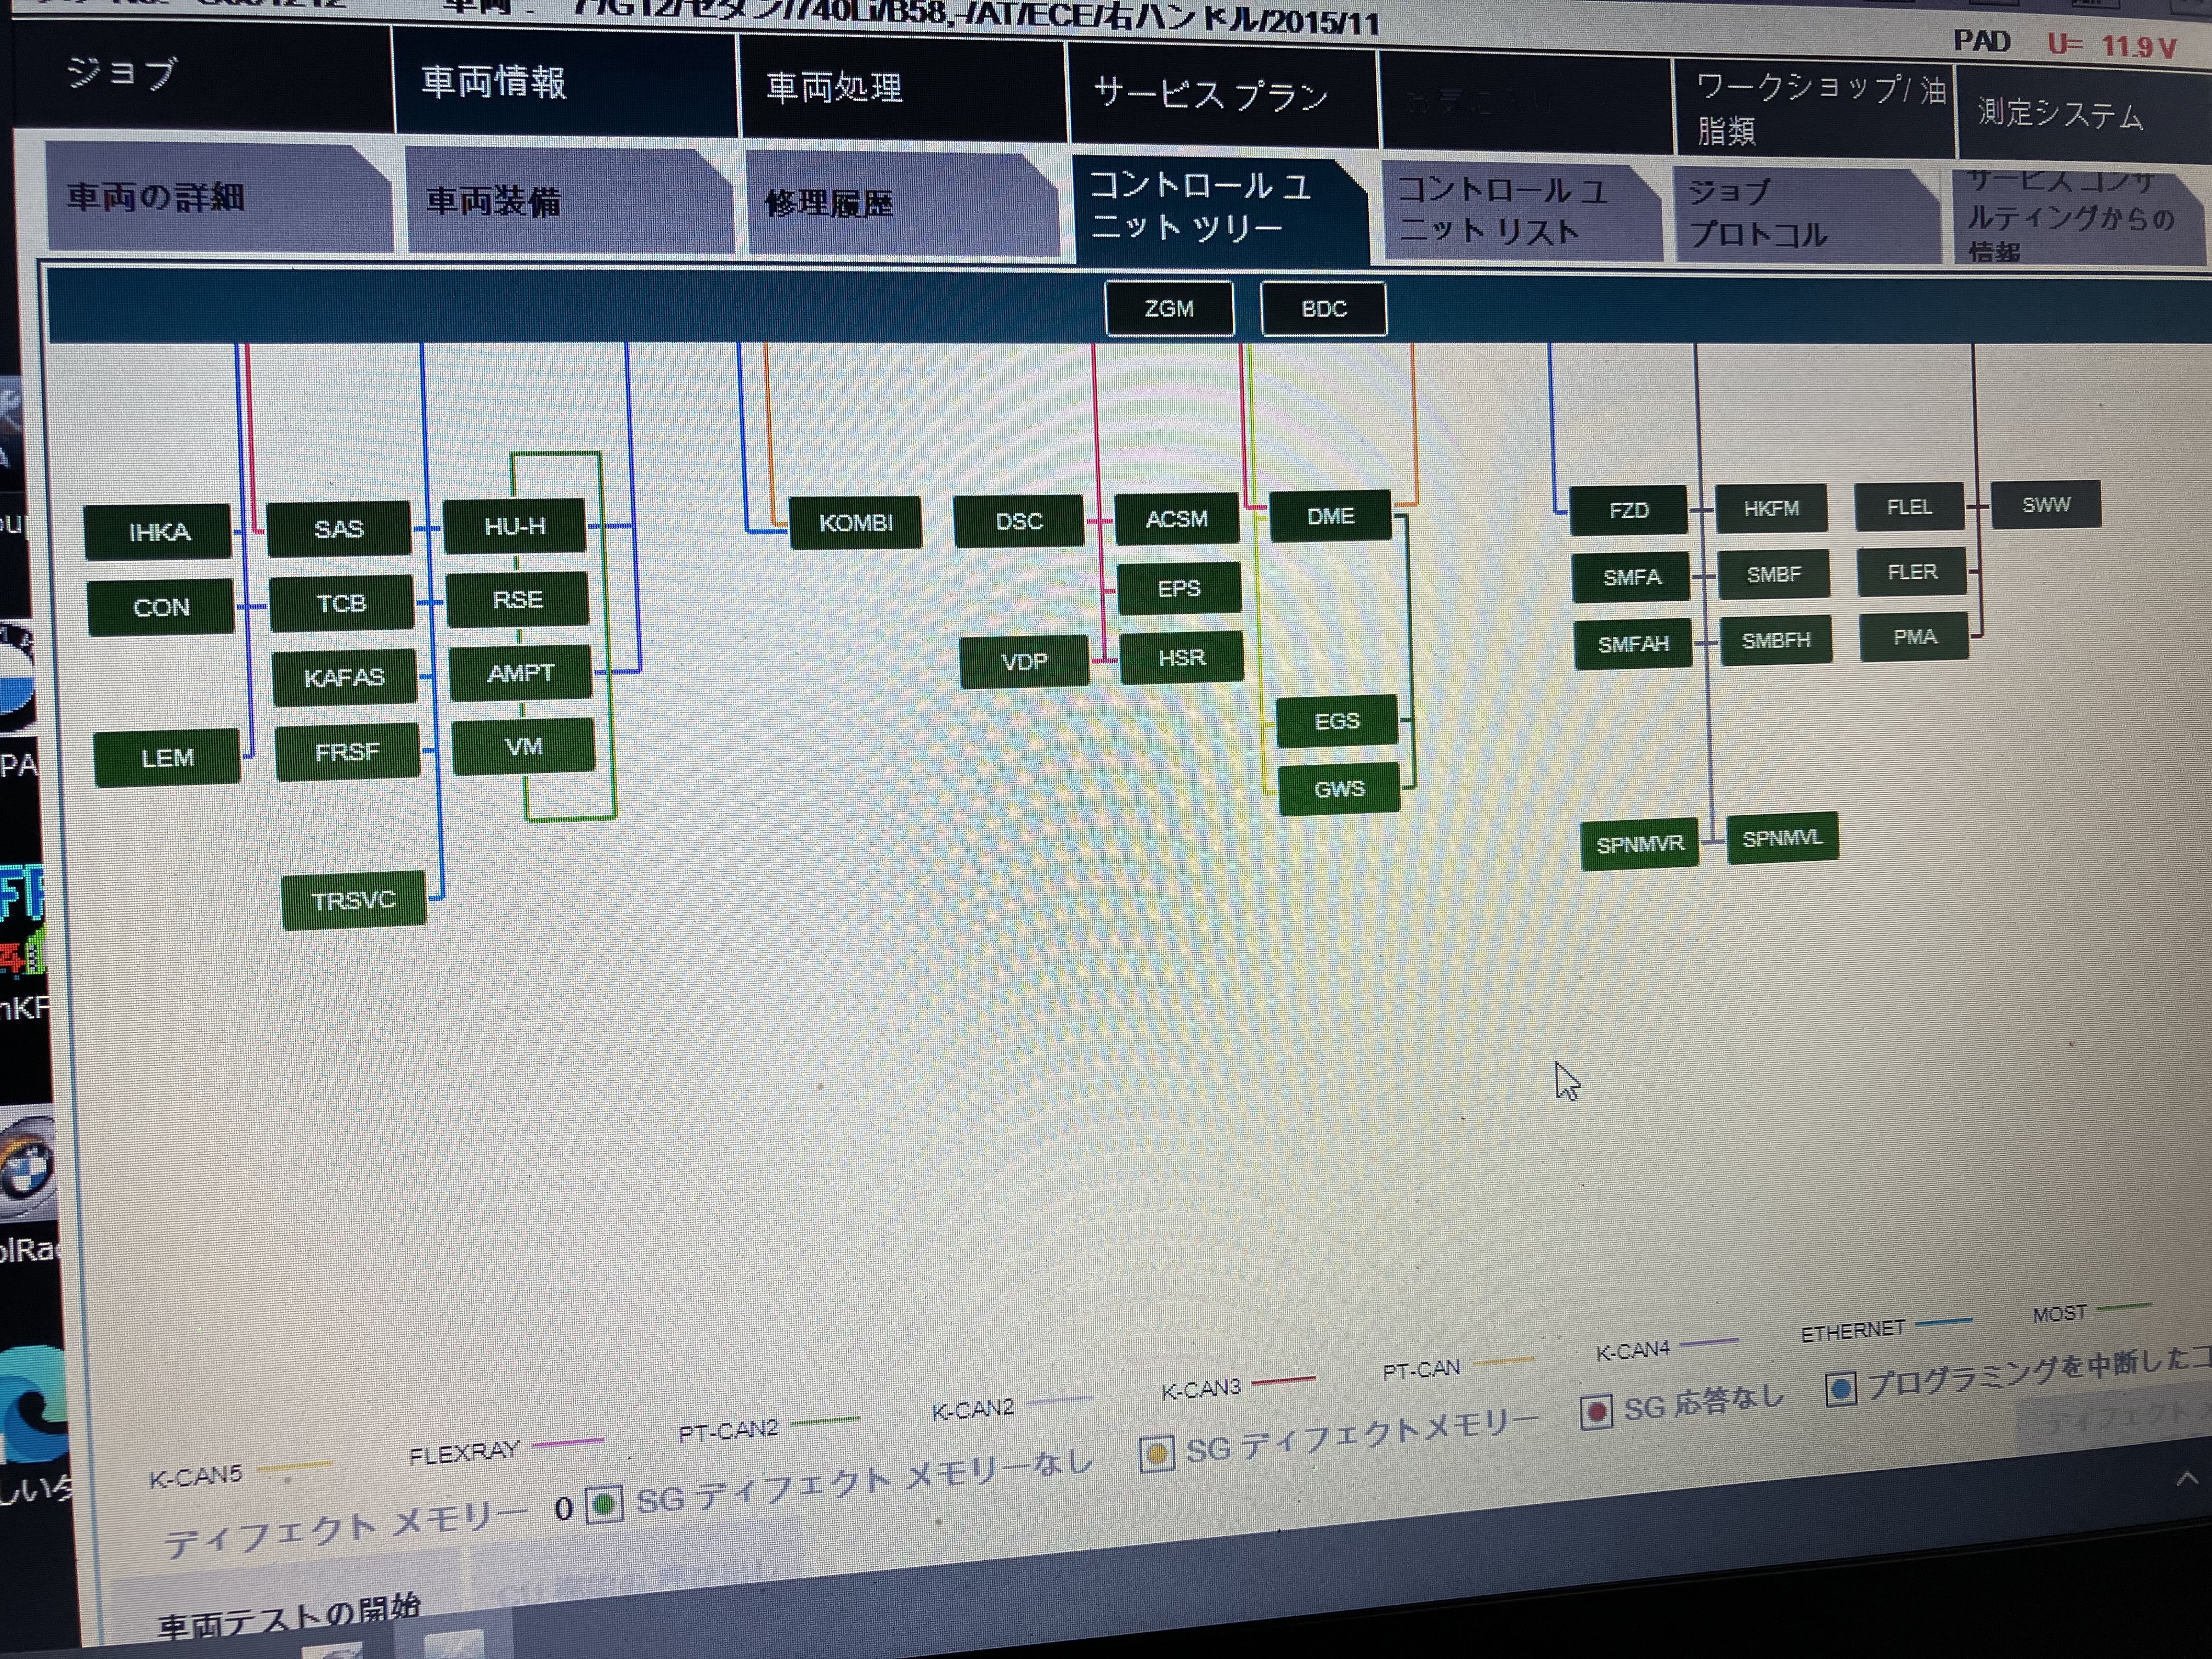
Task: Select the AMPT amplifier node
Action: (521, 674)
